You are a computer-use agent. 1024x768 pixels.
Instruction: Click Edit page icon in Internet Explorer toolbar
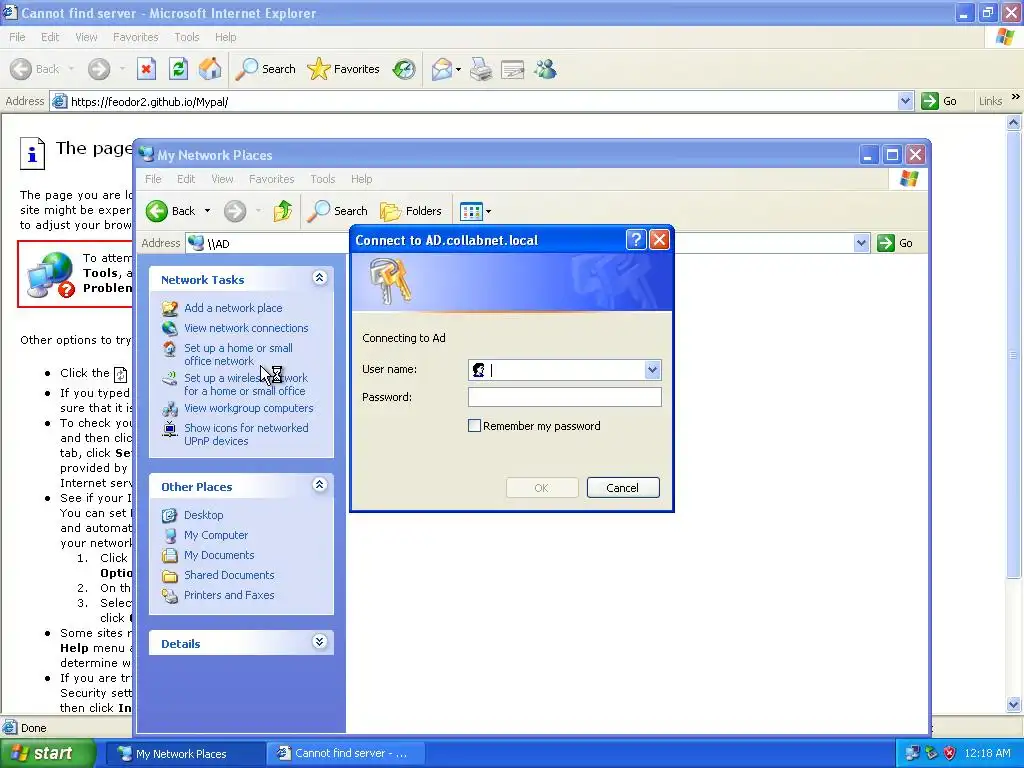513,69
